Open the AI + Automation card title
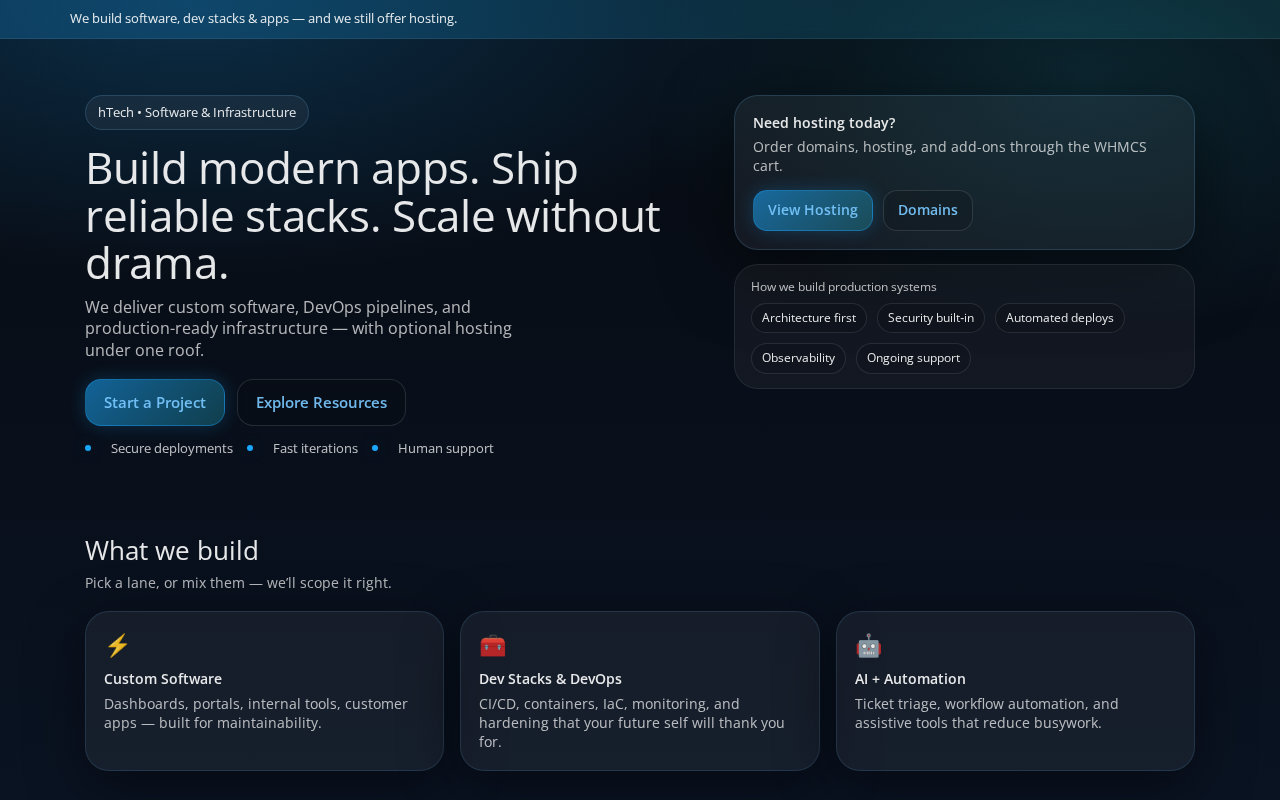1280x800 pixels. pos(910,679)
